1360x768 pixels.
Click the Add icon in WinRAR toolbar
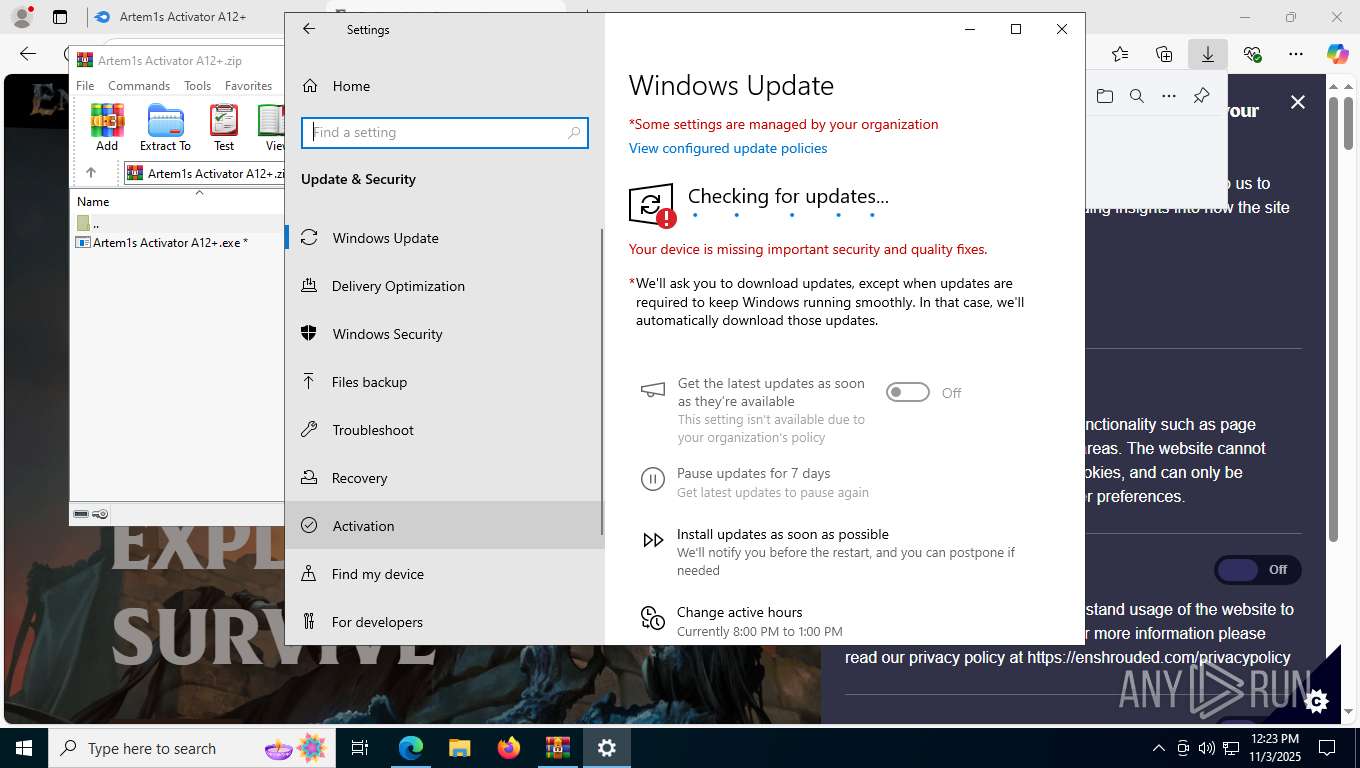pyautogui.click(x=107, y=128)
